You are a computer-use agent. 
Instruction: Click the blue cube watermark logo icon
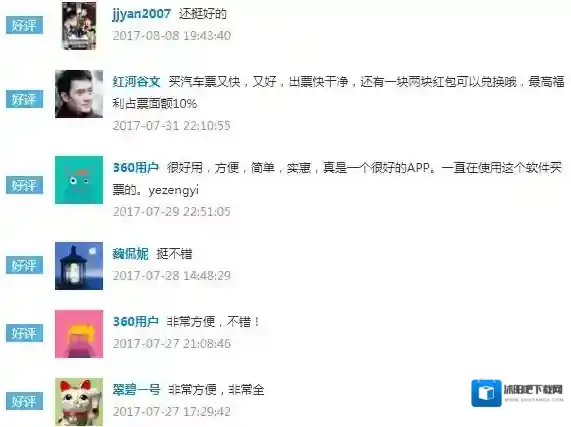[486, 393]
